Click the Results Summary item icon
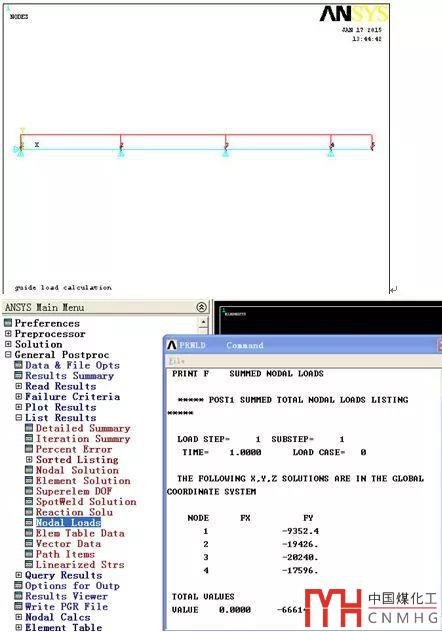The width and height of the screenshot is (442, 632). pyautogui.click(x=18, y=376)
